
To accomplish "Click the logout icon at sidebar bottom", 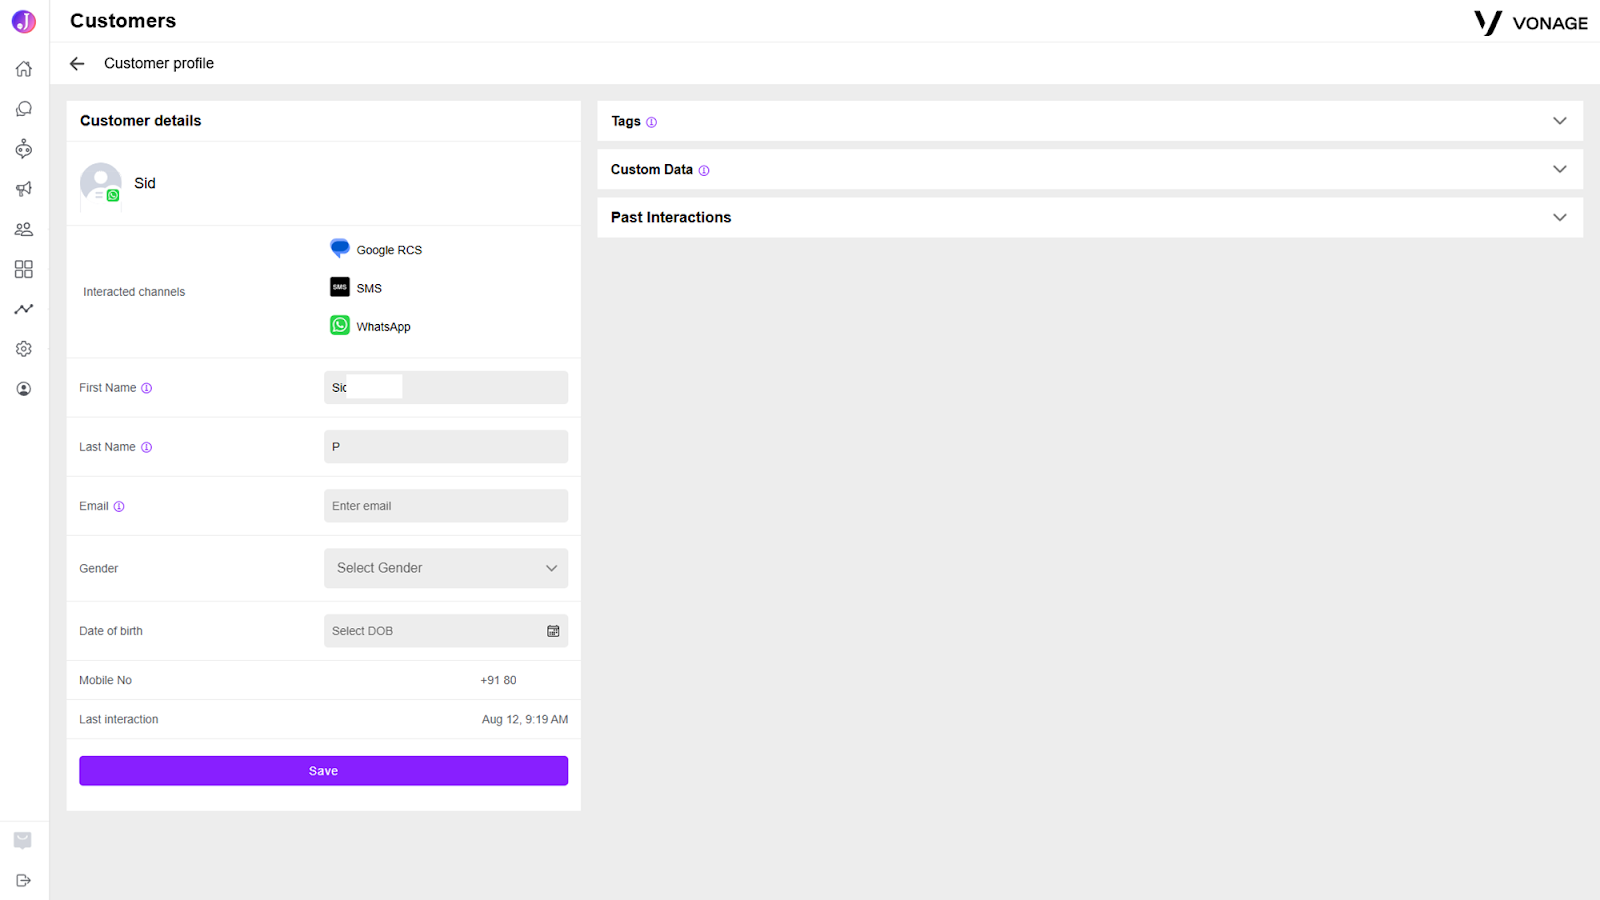I will tap(24, 881).
